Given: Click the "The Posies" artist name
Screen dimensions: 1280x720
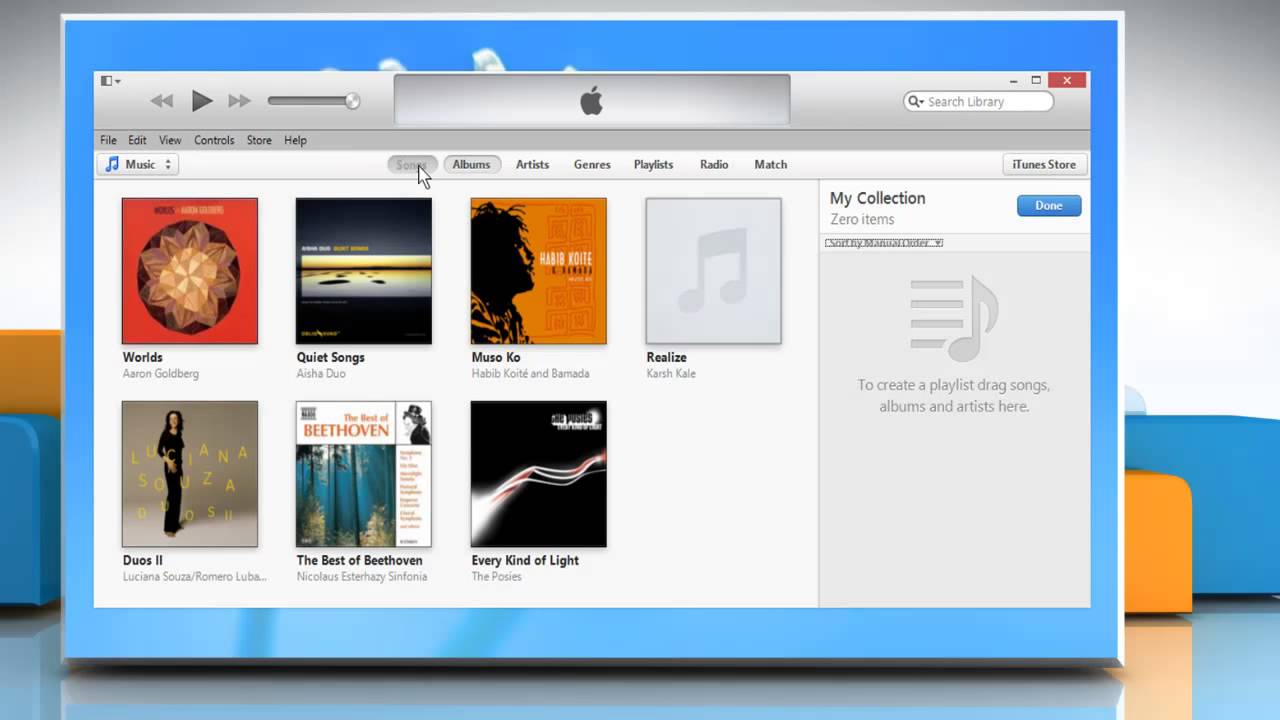Looking at the screenshot, I should pyautogui.click(x=497, y=577).
